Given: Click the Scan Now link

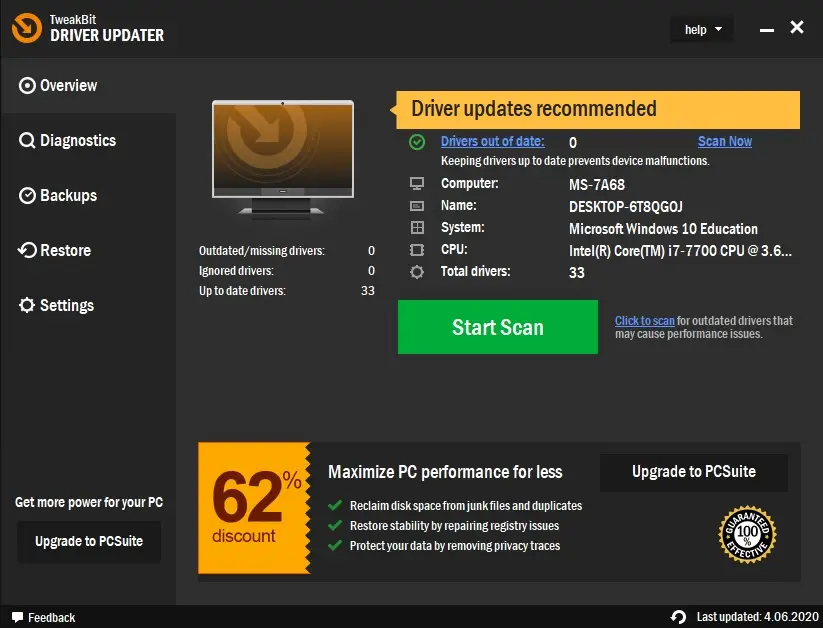Looking at the screenshot, I should (x=725, y=141).
